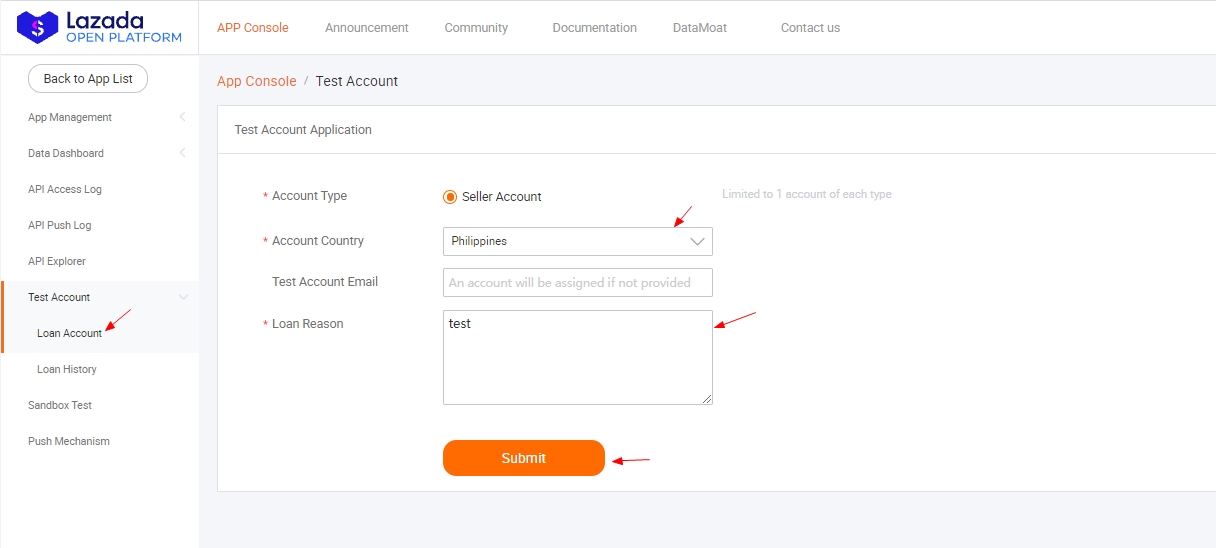This screenshot has height=548, width=1216.
Task: Click the Lazada Open Platform logo
Action: click(99, 28)
